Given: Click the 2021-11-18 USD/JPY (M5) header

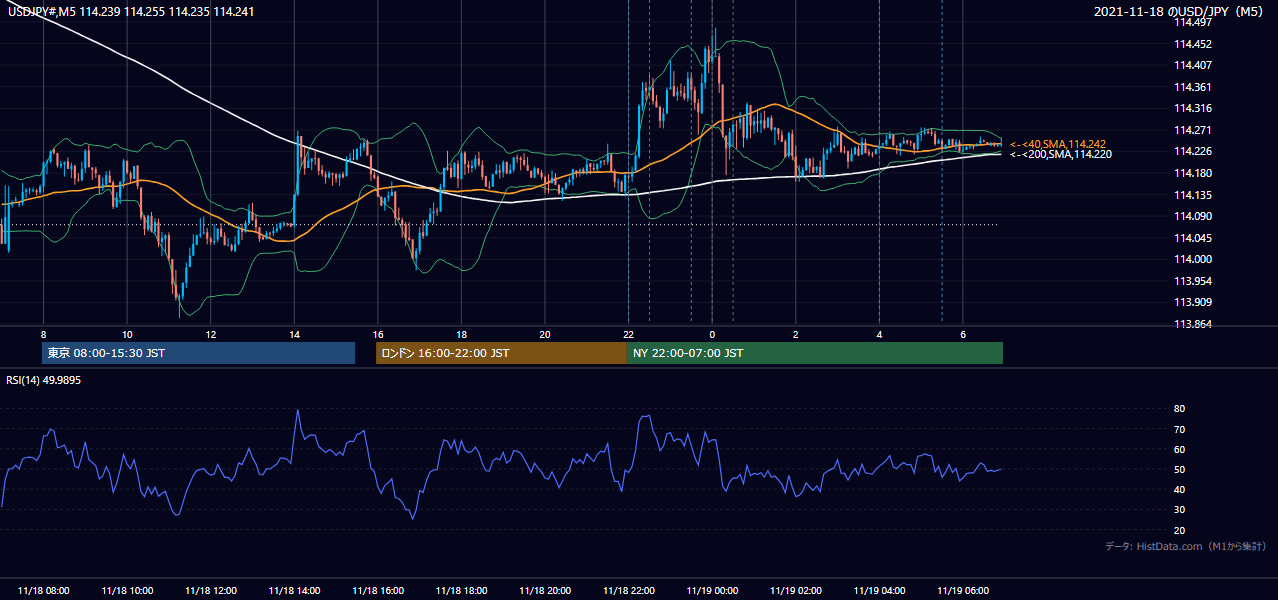Looking at the screenshot, I should click(1180, 11).
